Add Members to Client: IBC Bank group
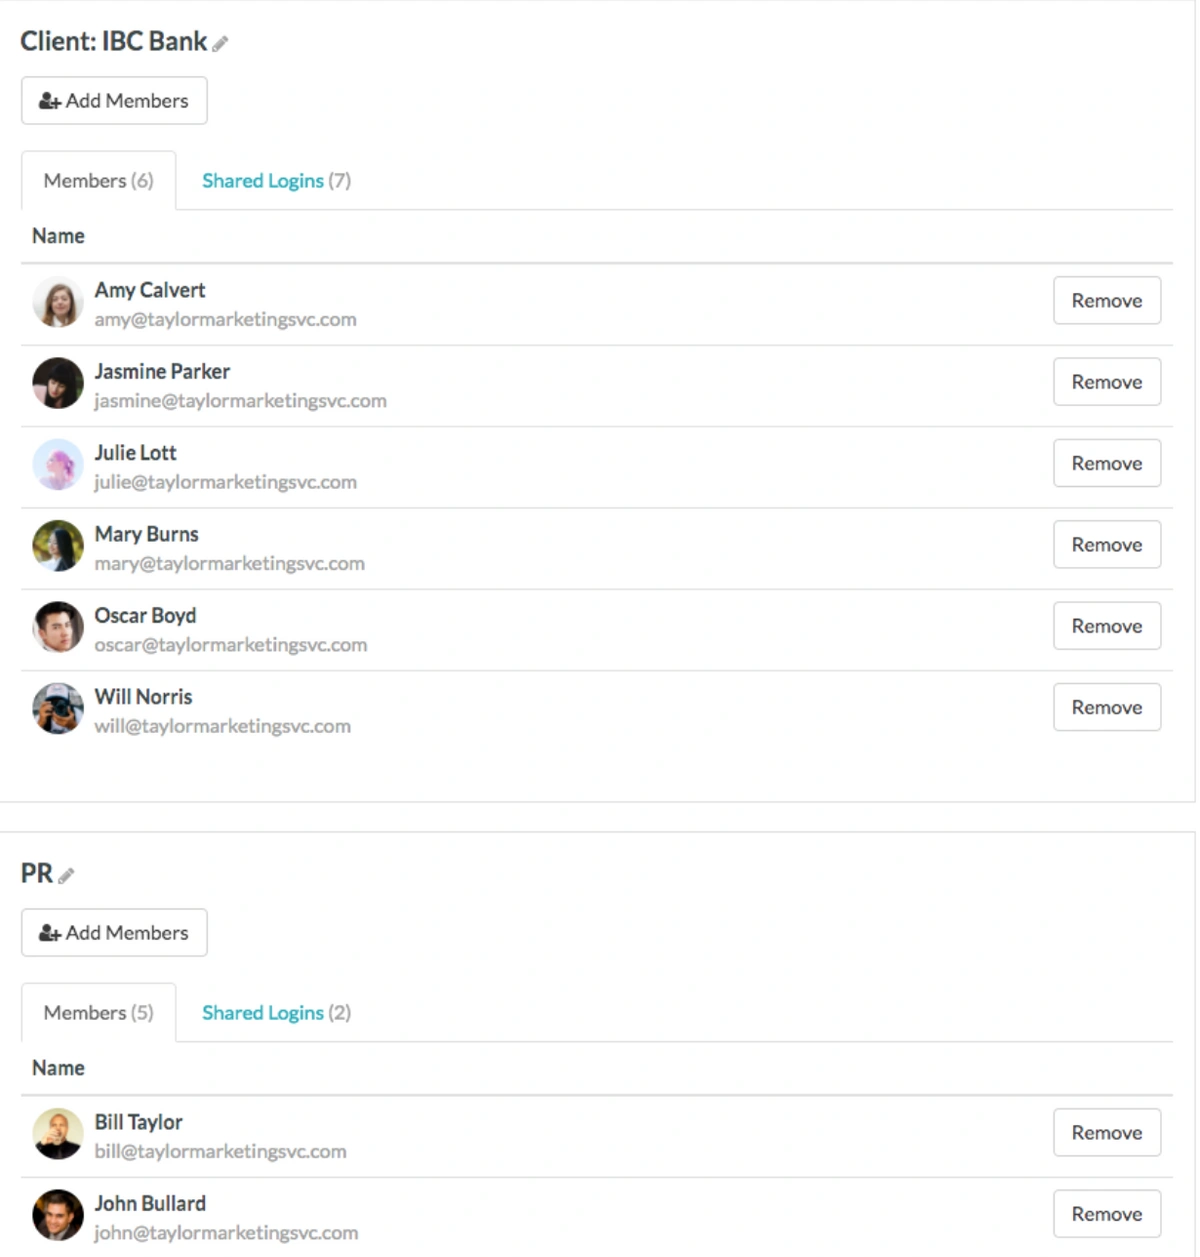This screenshot has height=1257, width=1200. click(x=114, y=101)
